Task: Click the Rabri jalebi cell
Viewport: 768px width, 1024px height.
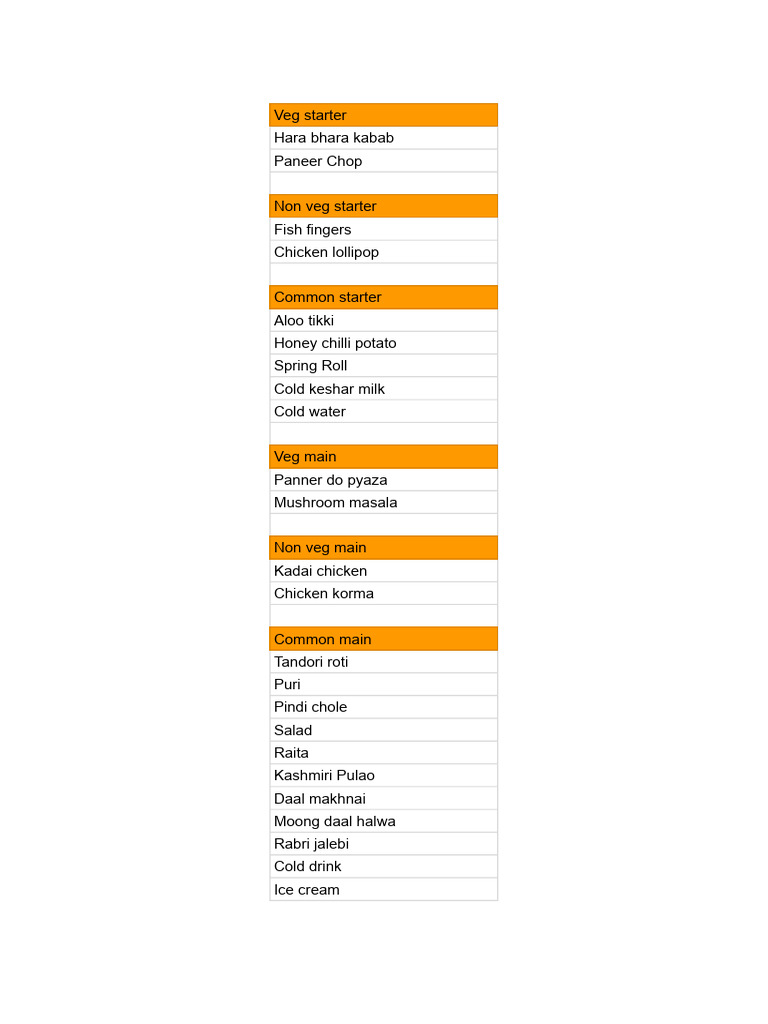Action: (383, 844)
